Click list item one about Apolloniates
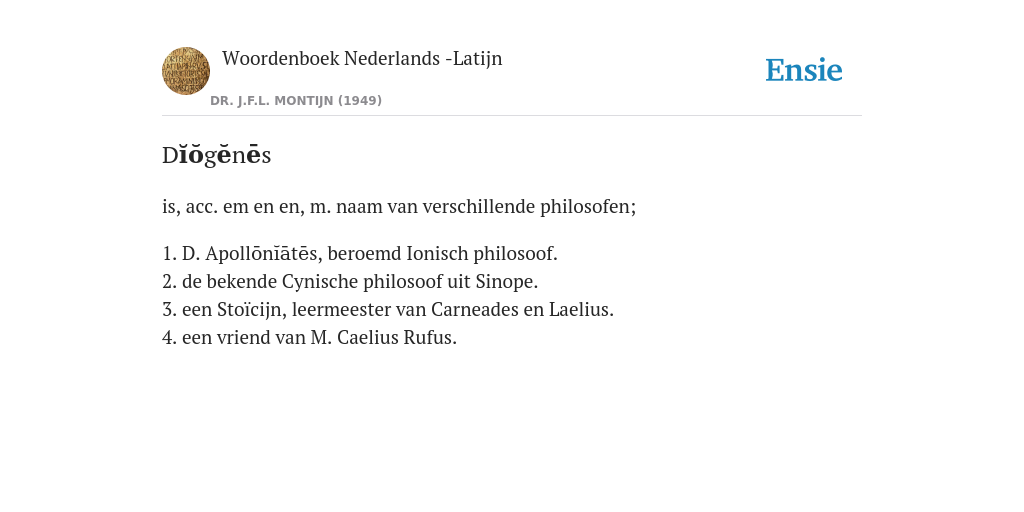This screenshot has height=512, width=1024. click(x=360, y=253)
